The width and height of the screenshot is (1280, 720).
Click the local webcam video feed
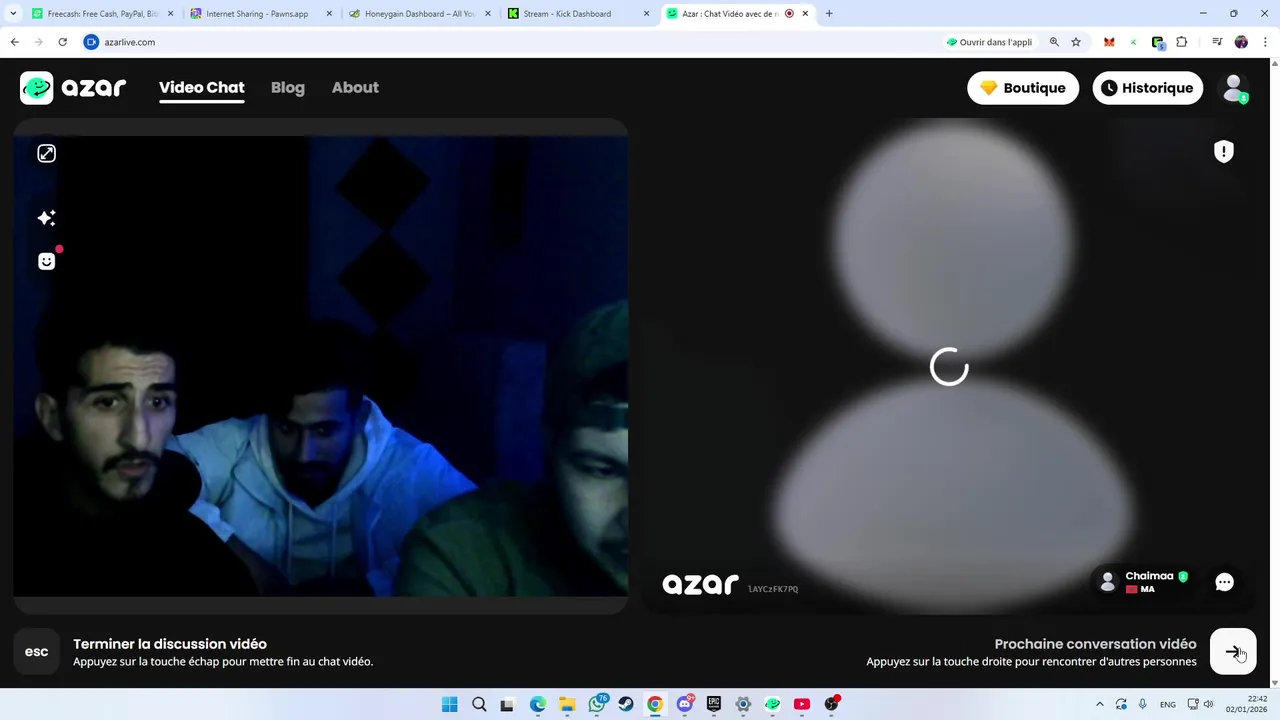(320, 366)
